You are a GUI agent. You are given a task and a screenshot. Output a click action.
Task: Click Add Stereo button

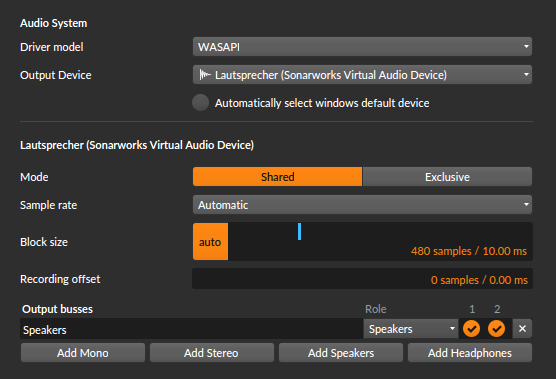pos(211,353)
